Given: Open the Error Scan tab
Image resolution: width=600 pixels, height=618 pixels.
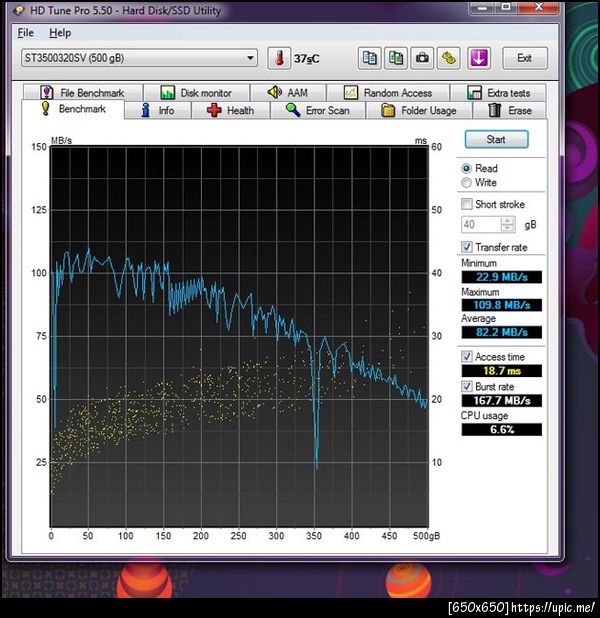Looking at the screenshot, I should tap(318, 110).
